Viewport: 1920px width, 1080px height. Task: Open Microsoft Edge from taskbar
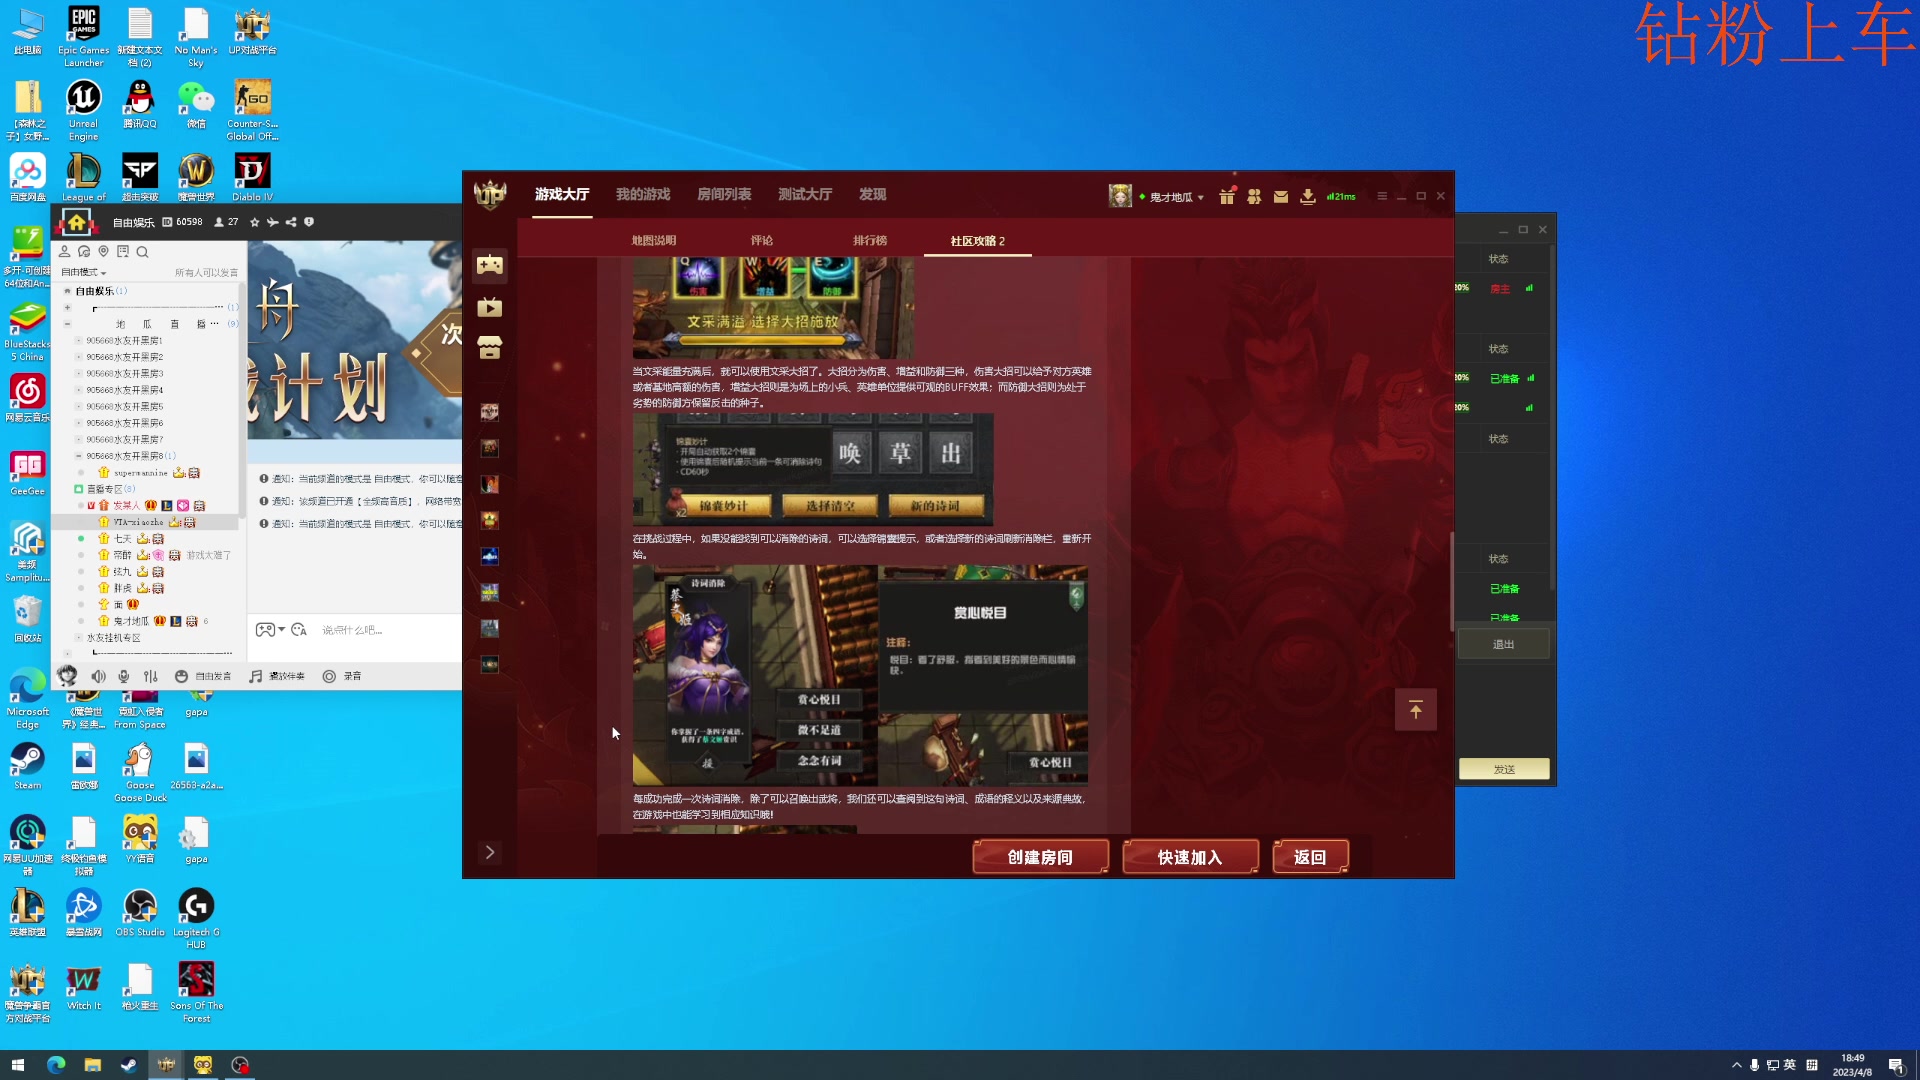pos(56,1065)
